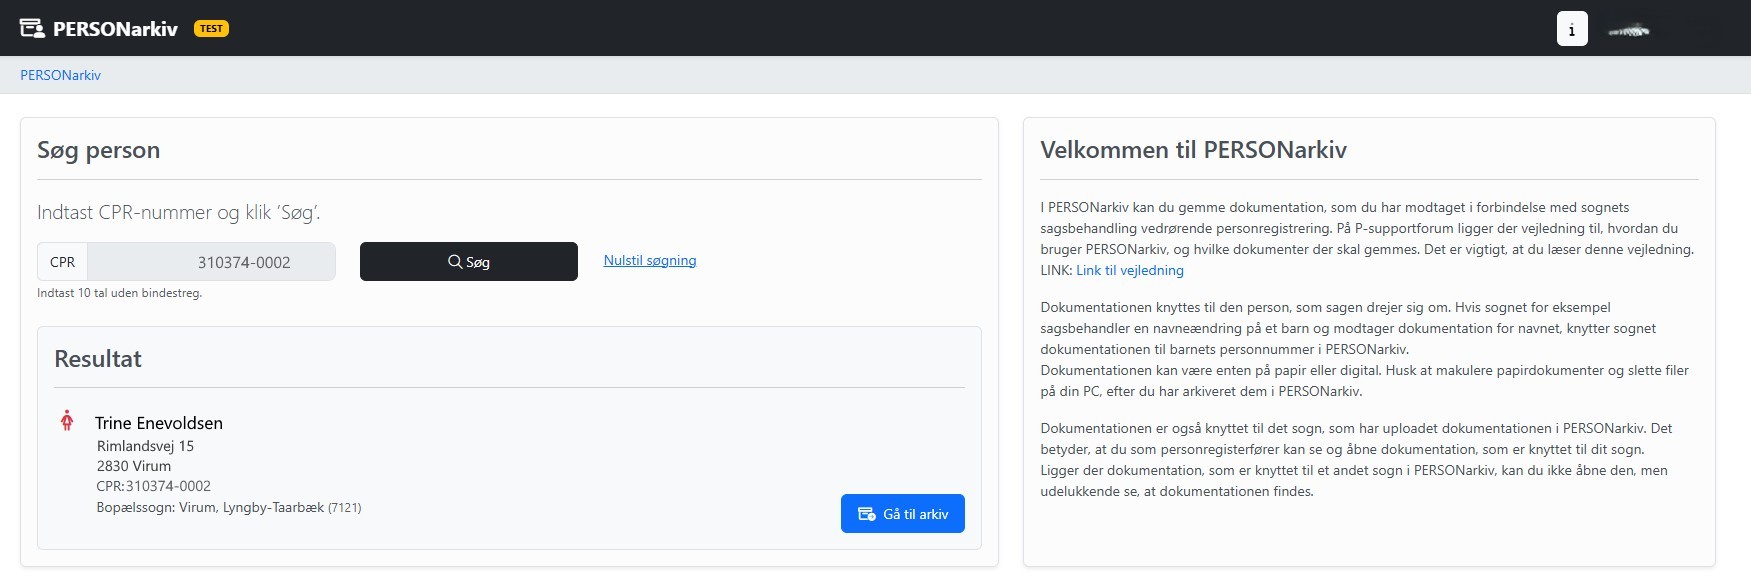Open the PERSONarkiv breadcrumb link
The image size is (1751, 587).
[60, 75]
